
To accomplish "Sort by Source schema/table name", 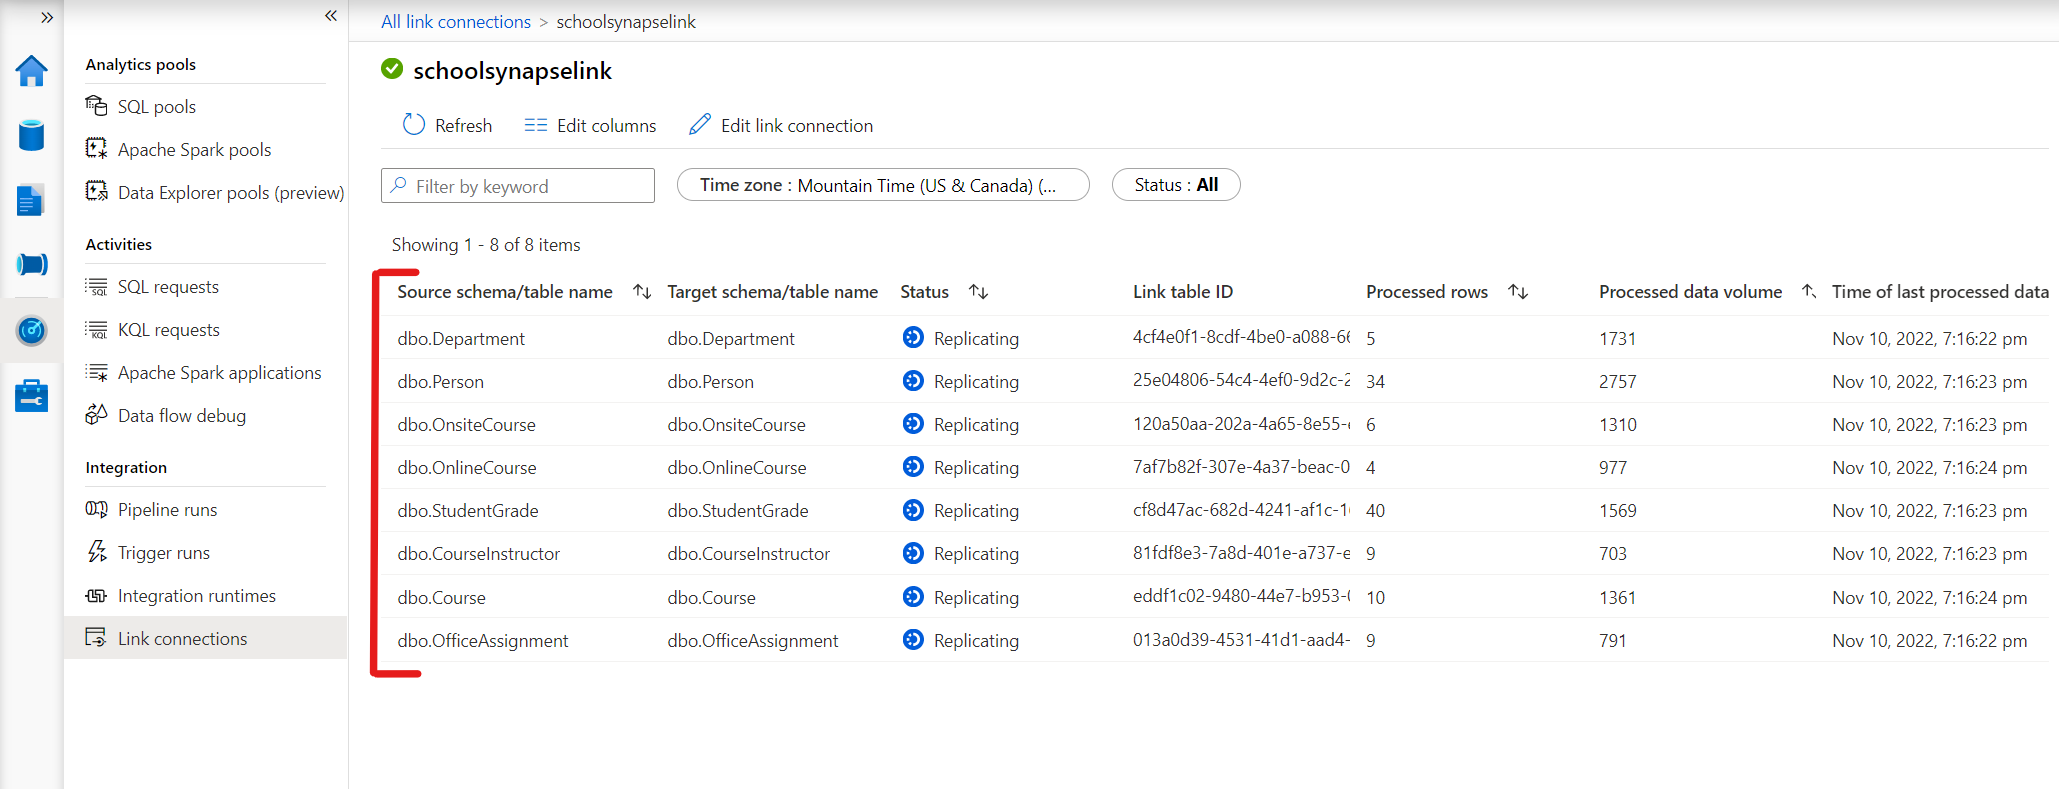I will point(642,292).
